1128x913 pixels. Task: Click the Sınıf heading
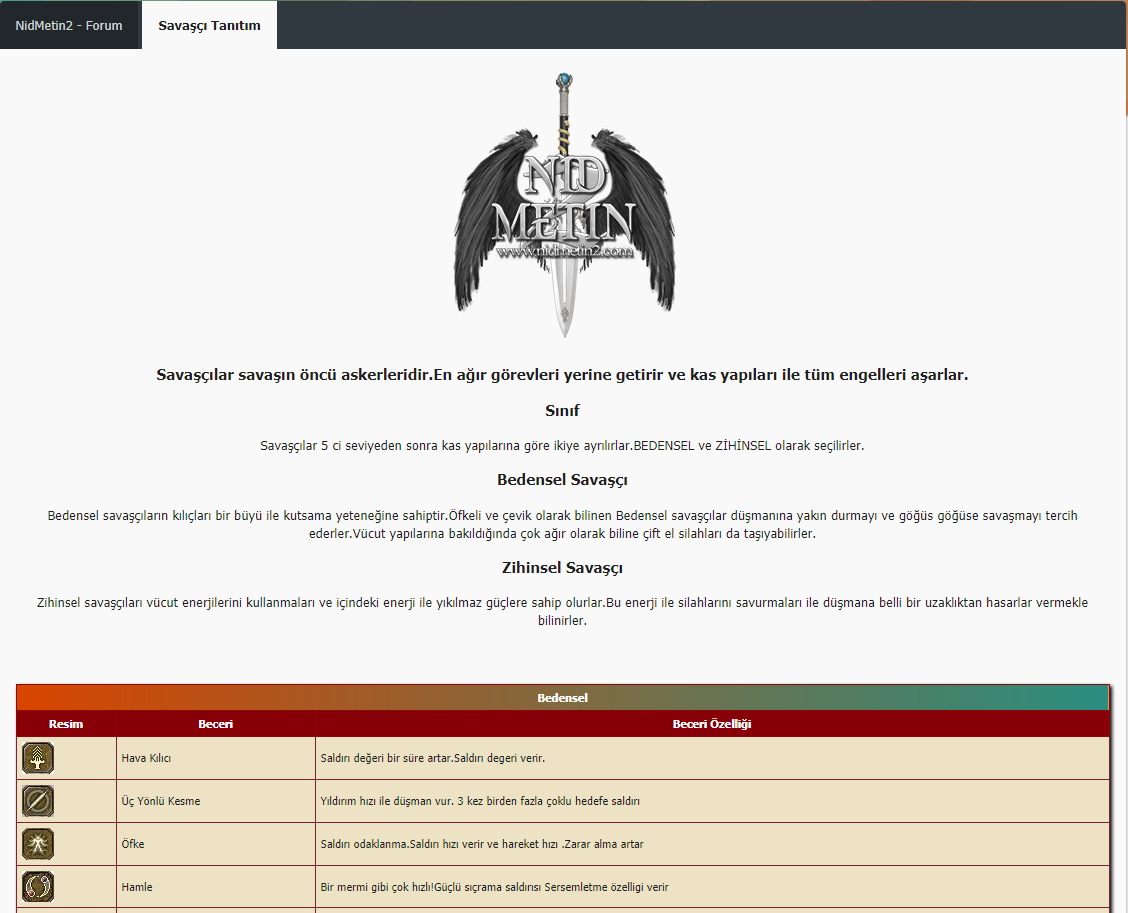click(563, 411)
